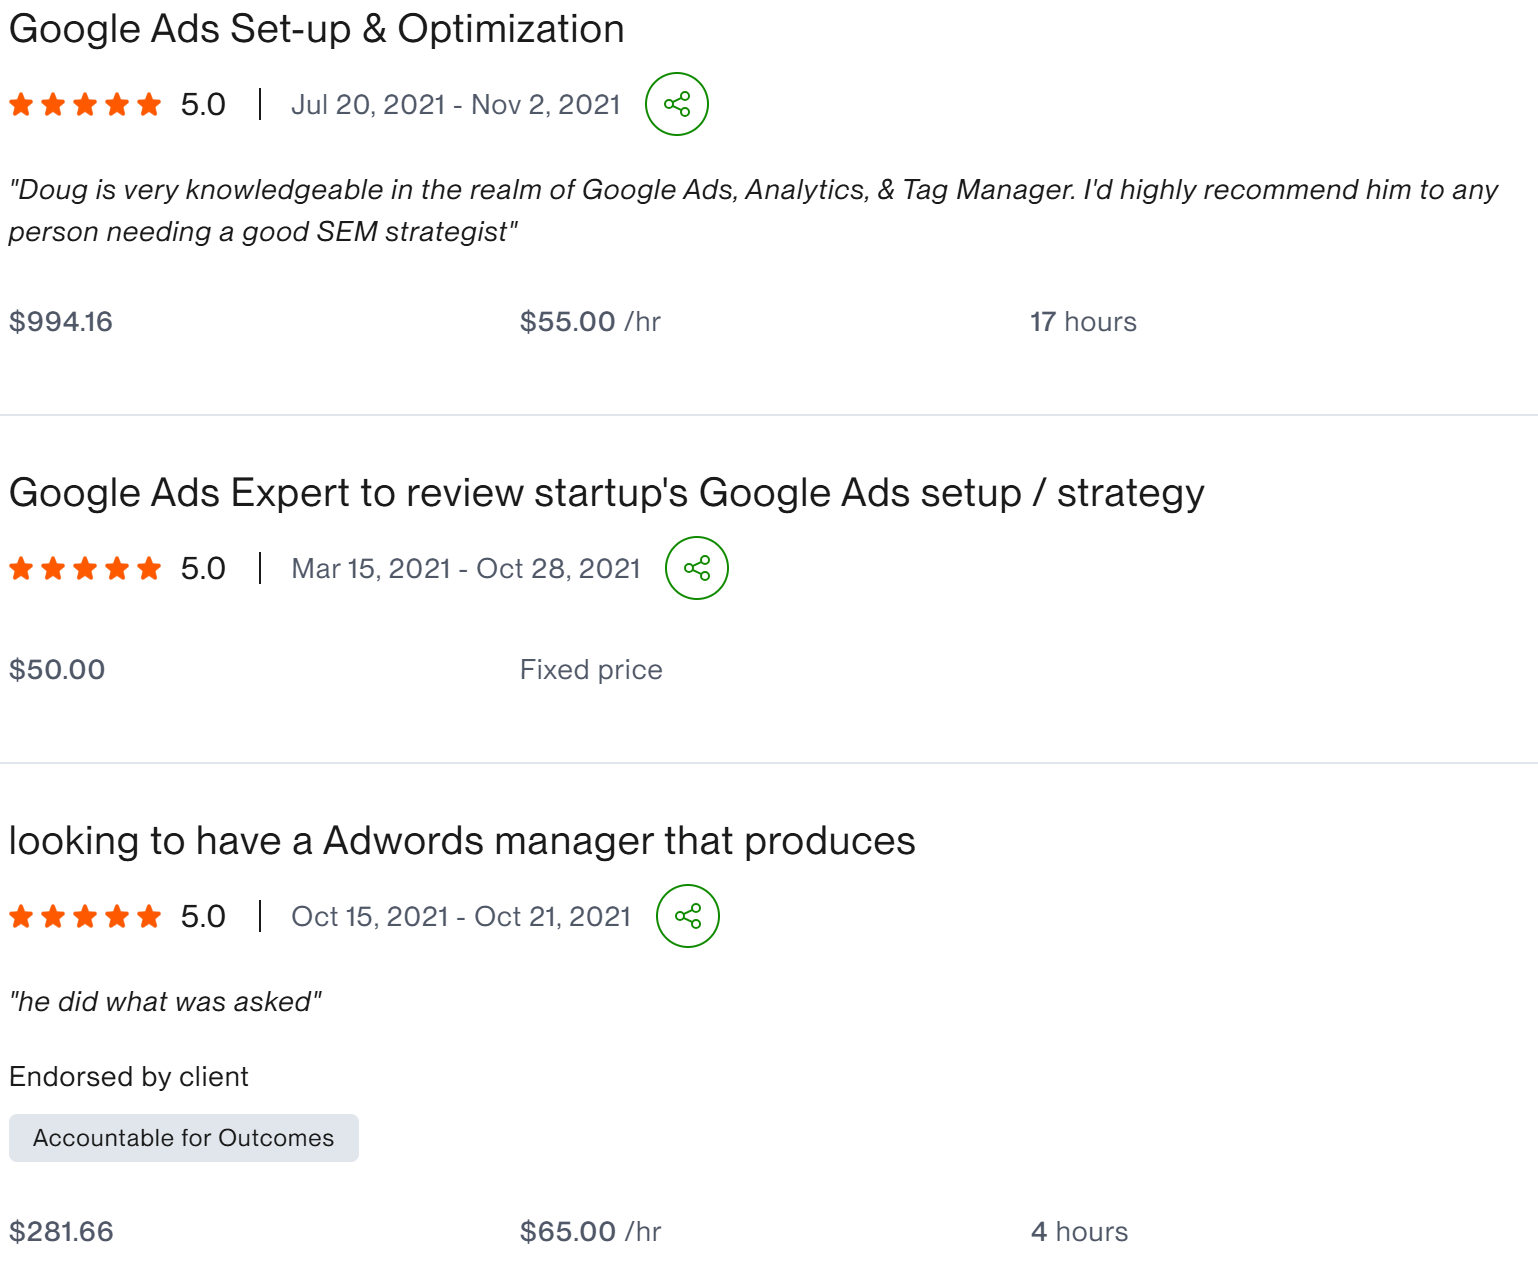Share the Google Ads Expert startup review
The height and width of the screenshot is (1278, 1538).
pos(697,568)
